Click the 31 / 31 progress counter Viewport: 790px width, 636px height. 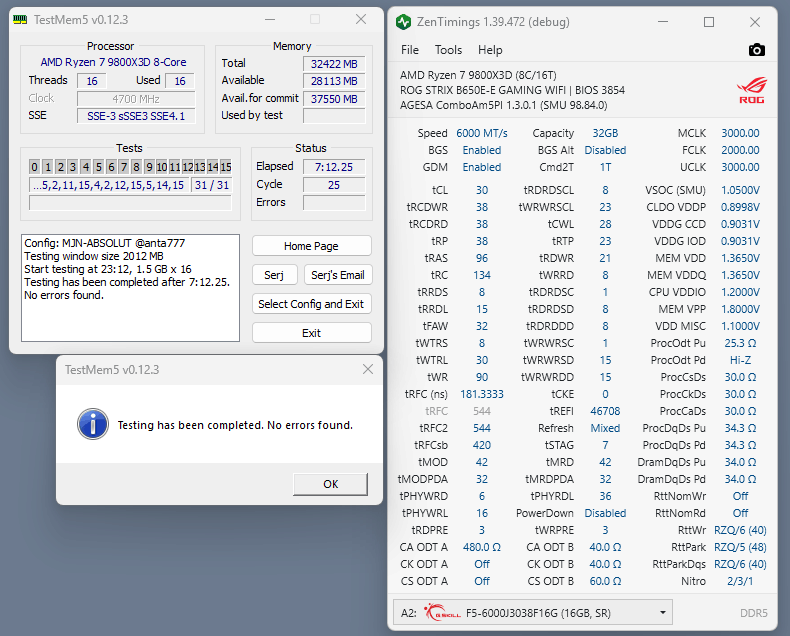(212, 185)
